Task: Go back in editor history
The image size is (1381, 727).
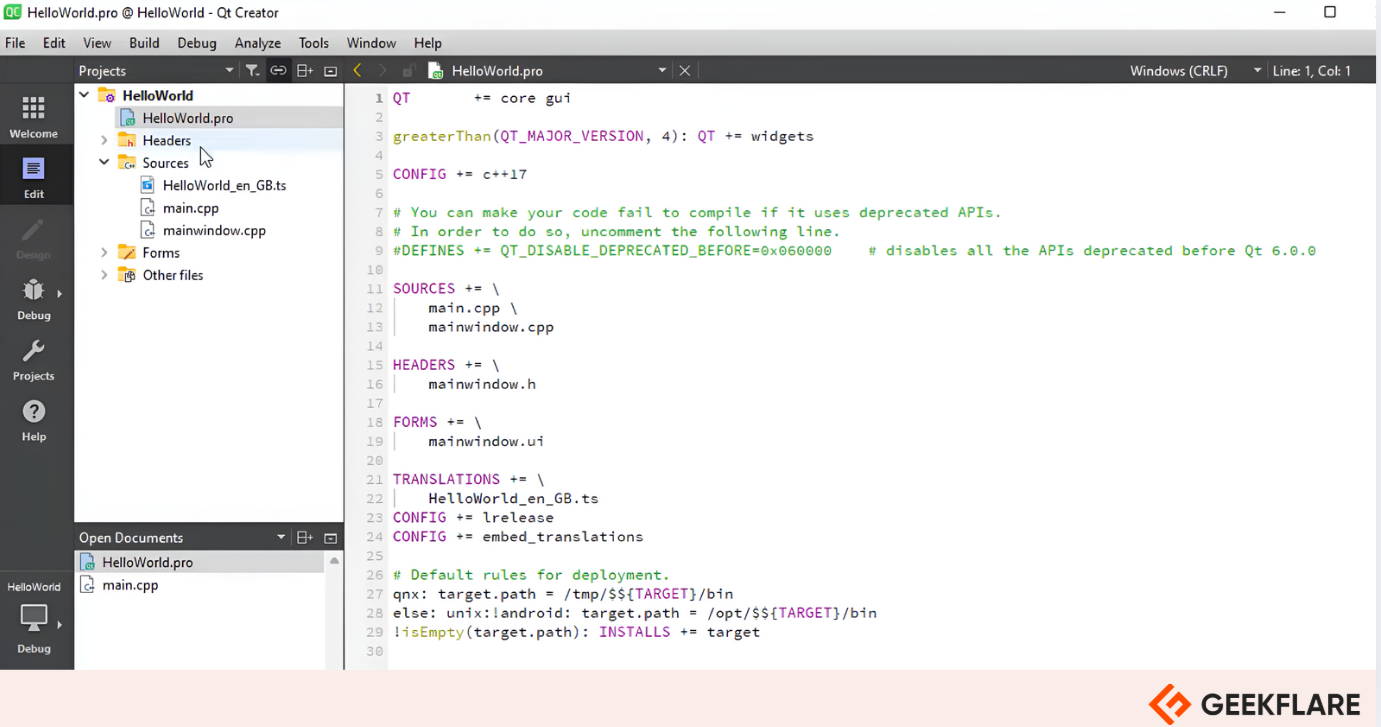Action: 357,71
